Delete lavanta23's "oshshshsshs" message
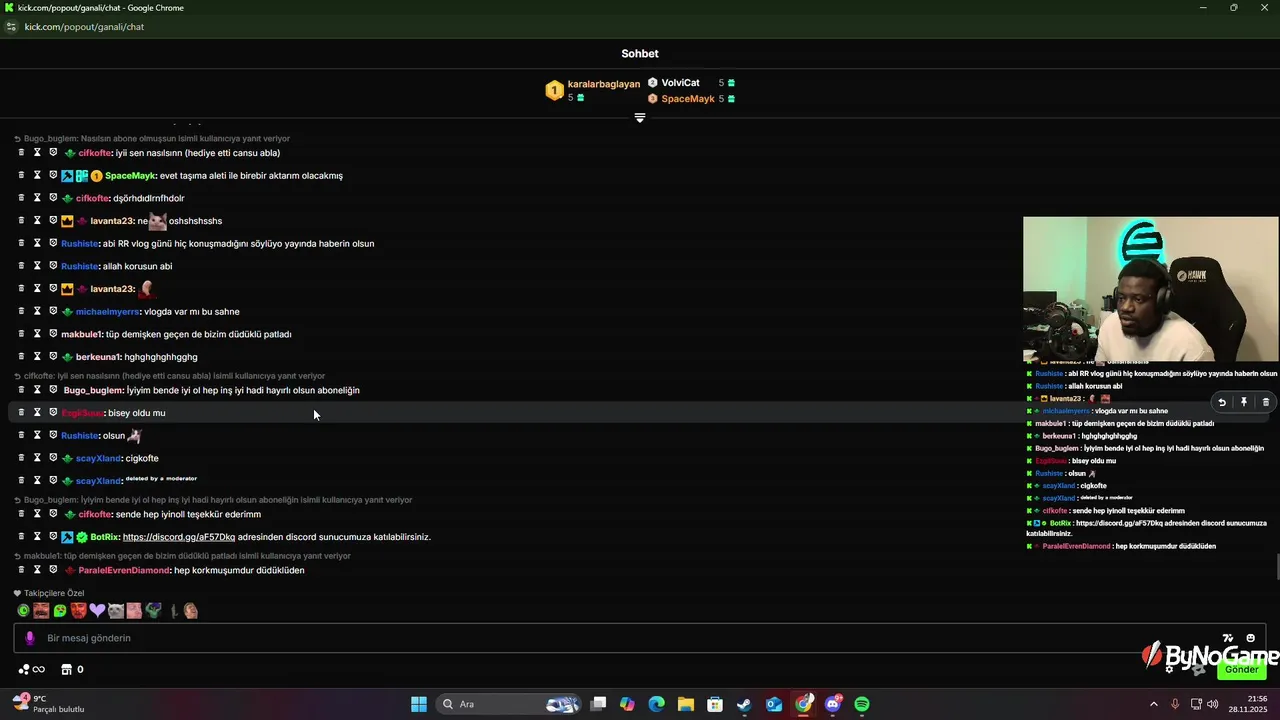The height and width of the screenshot is (720, 1280). (x=21, y=221)
